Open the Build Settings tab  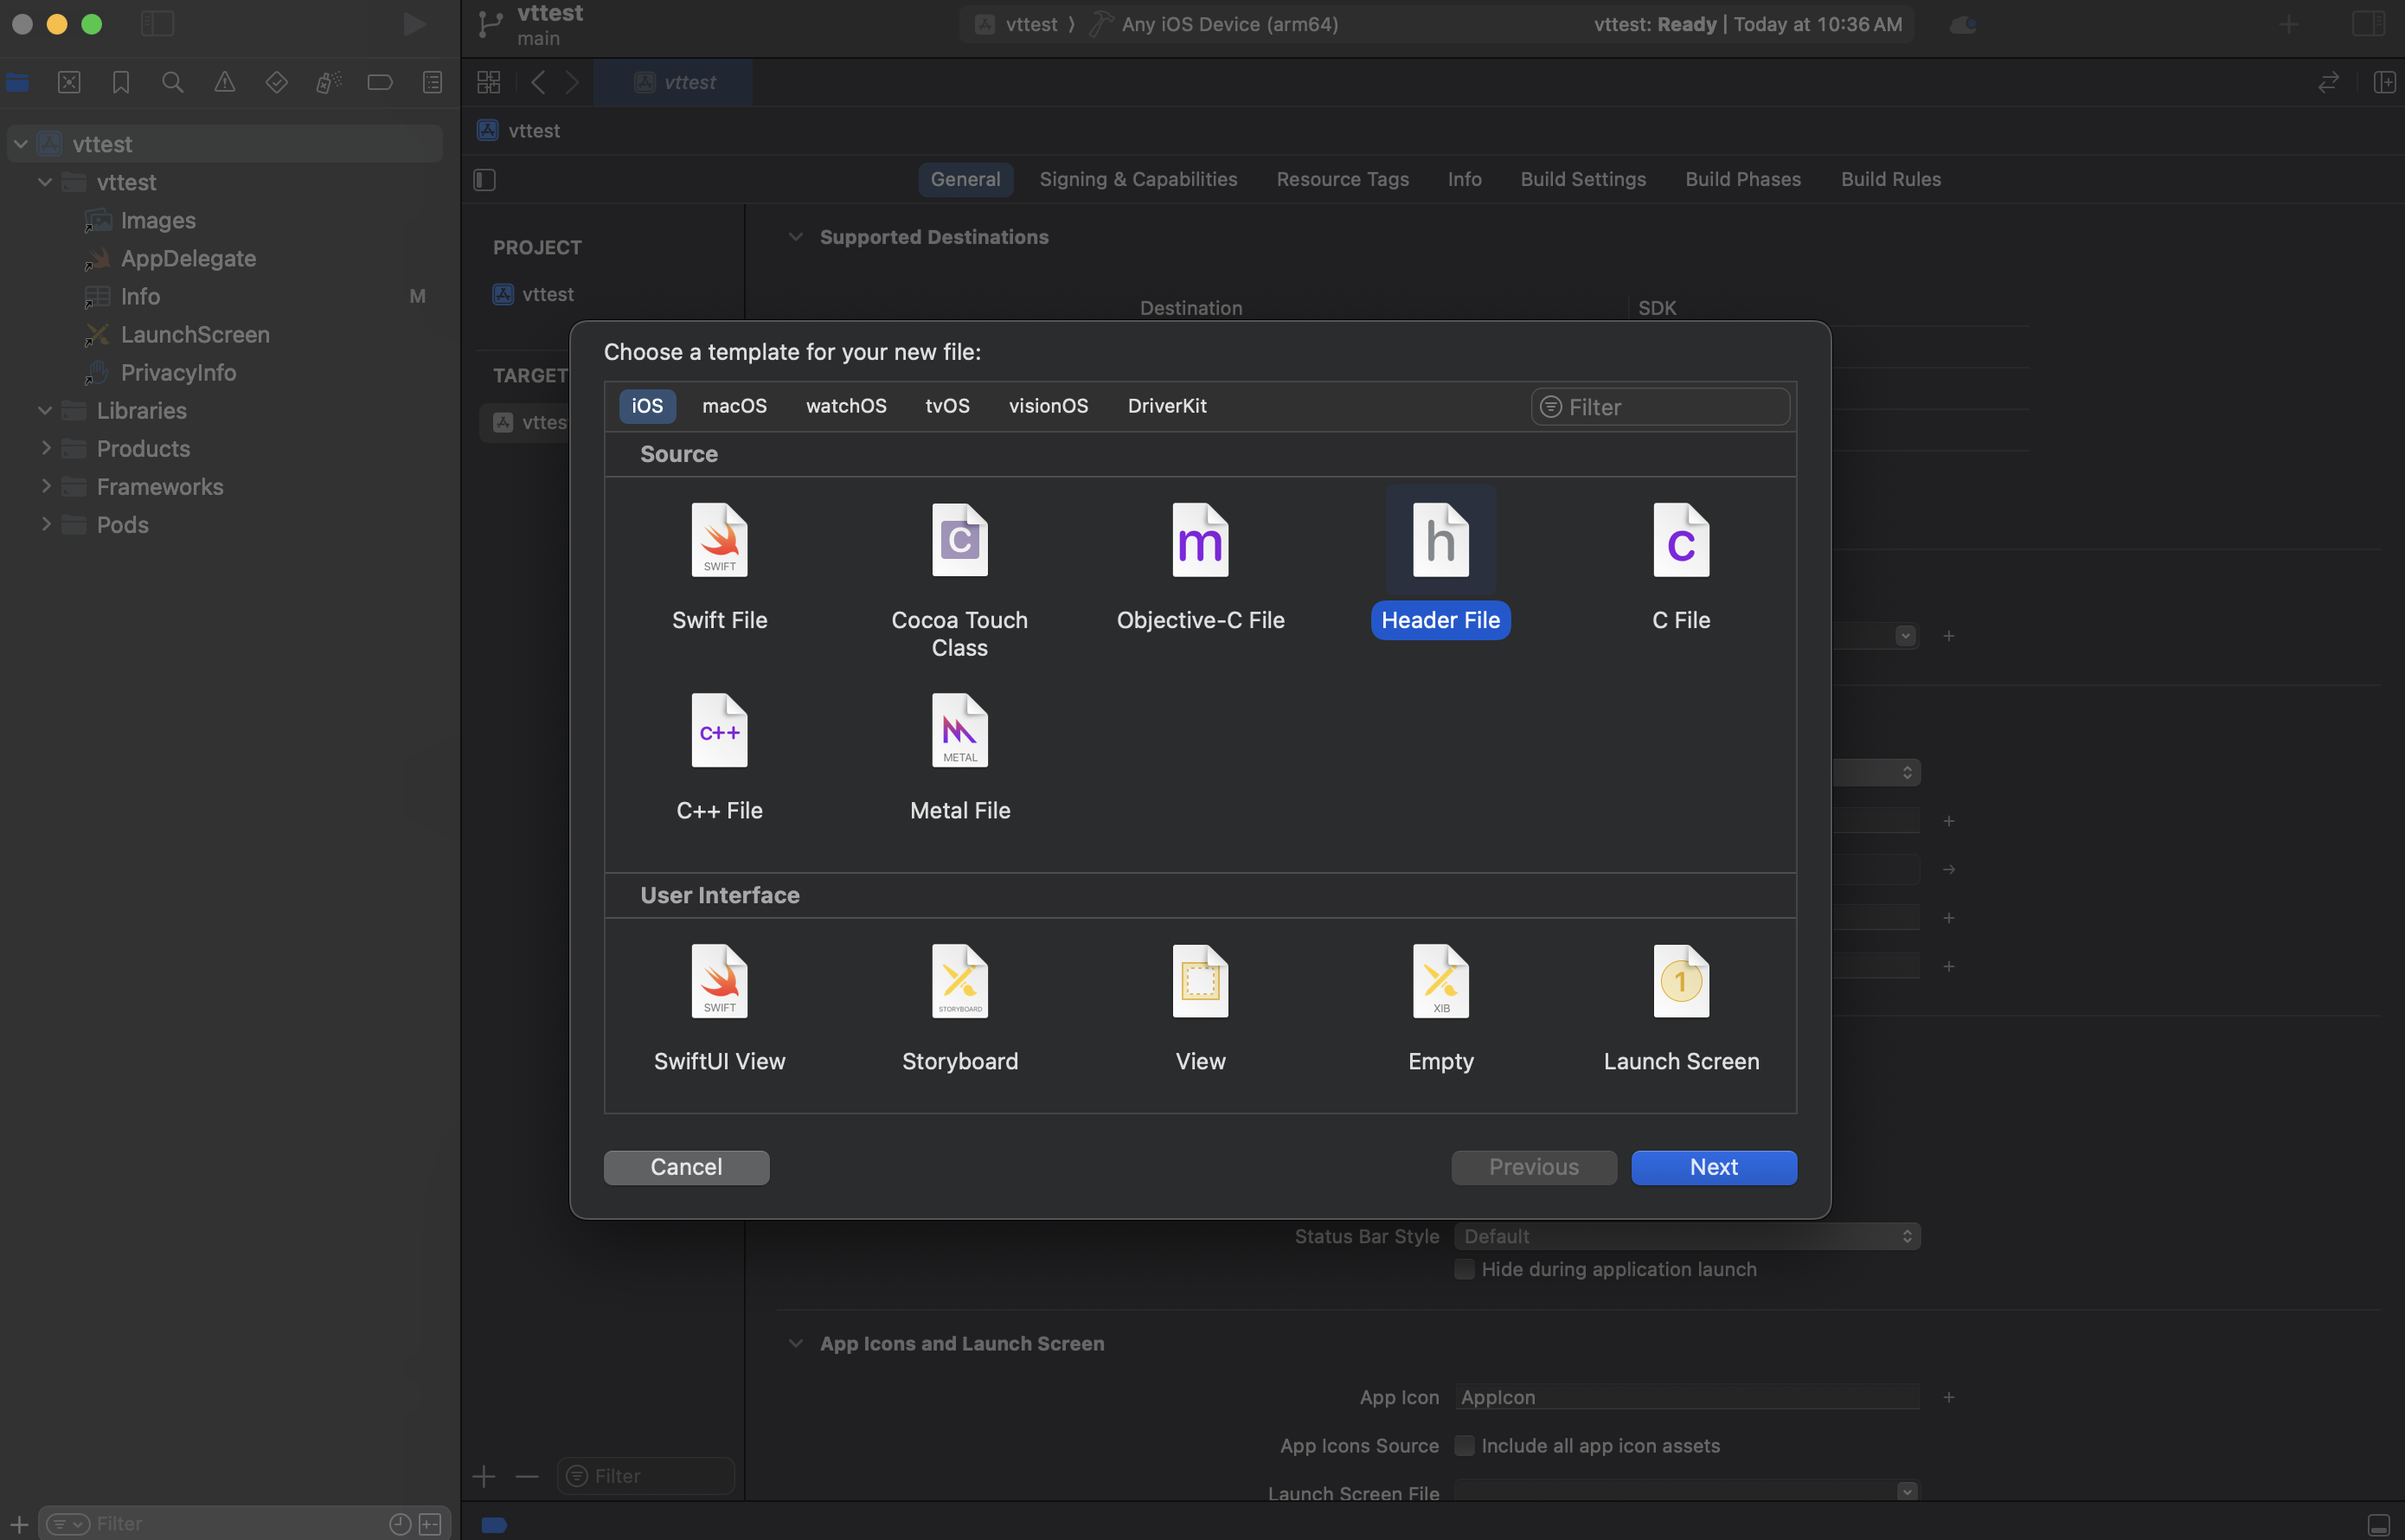1583,179
